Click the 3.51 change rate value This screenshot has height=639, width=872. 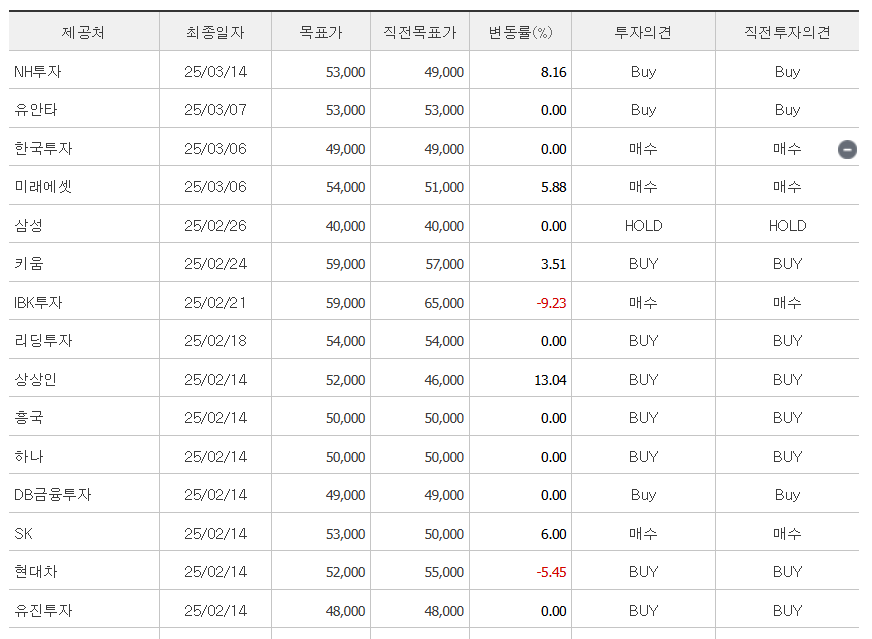click(553, 264)
